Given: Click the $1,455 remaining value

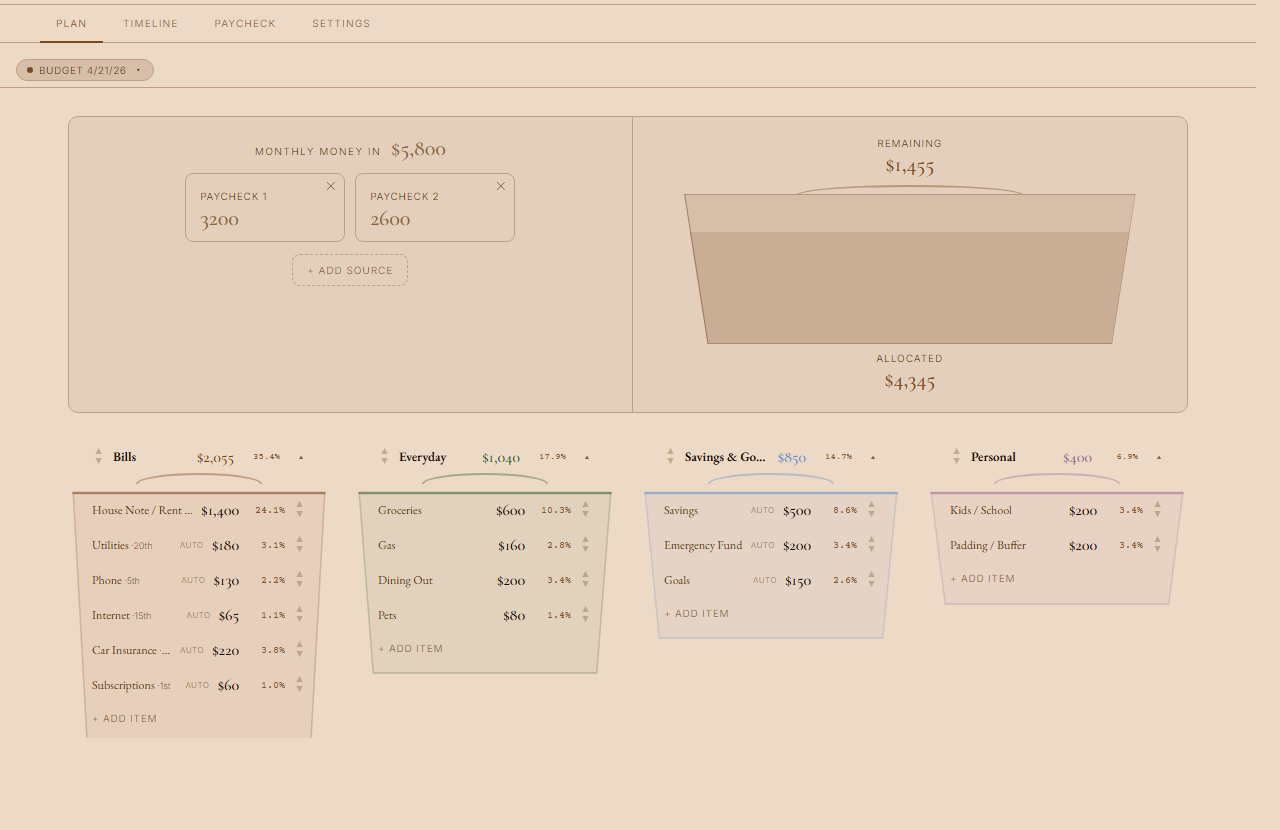Looking at the screenshot, I should click(x=910, y=167).
